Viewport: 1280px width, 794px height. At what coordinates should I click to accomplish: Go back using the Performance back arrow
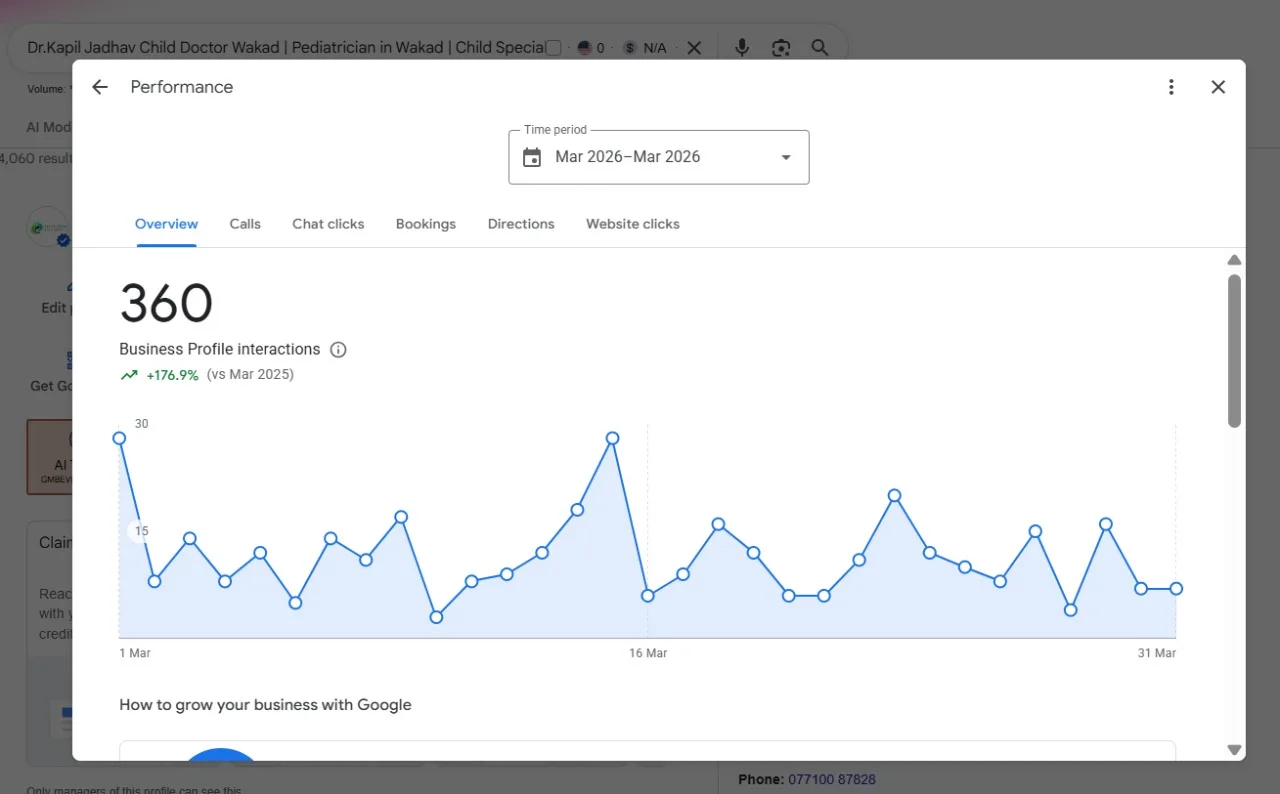click(x=99, y=87)
